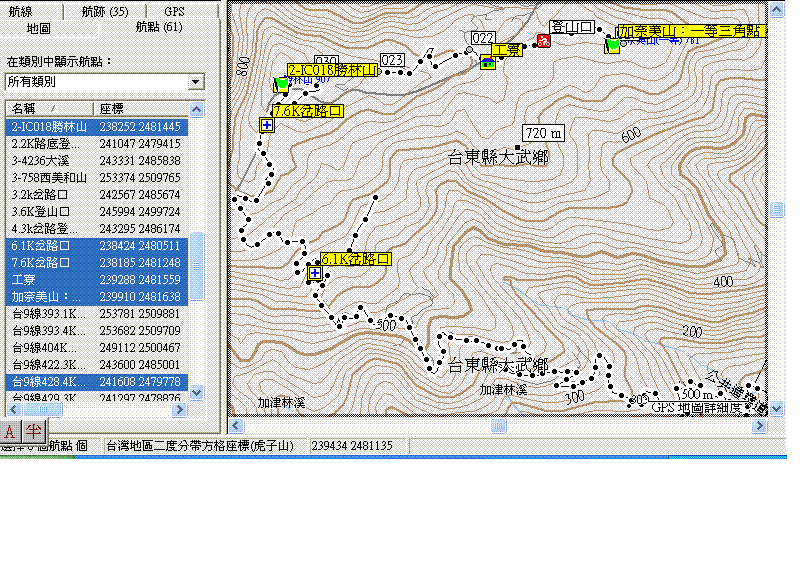Screen dimensions: 800x574
Task: Click the red 'A' input mode icon
Action: pos(10,431)
